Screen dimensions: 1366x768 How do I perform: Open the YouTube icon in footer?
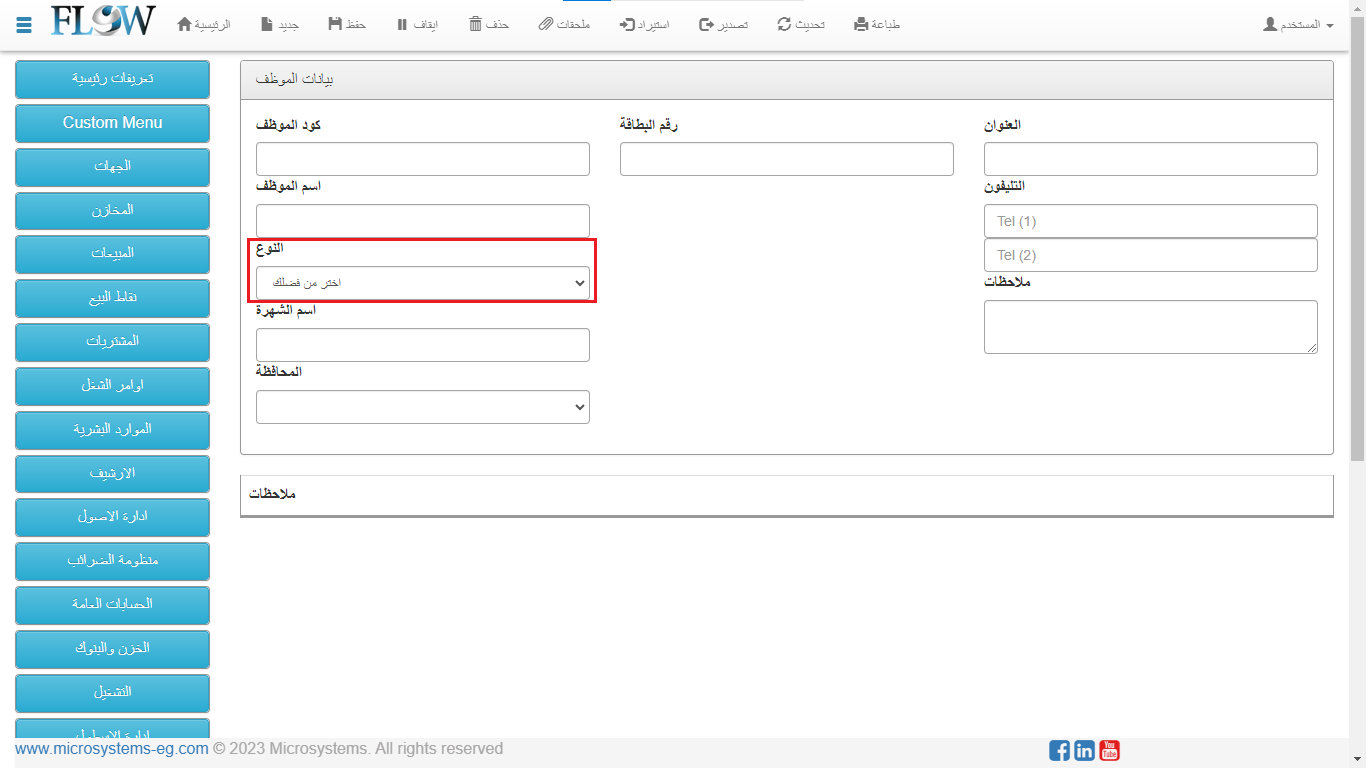tap(1109, 750)
